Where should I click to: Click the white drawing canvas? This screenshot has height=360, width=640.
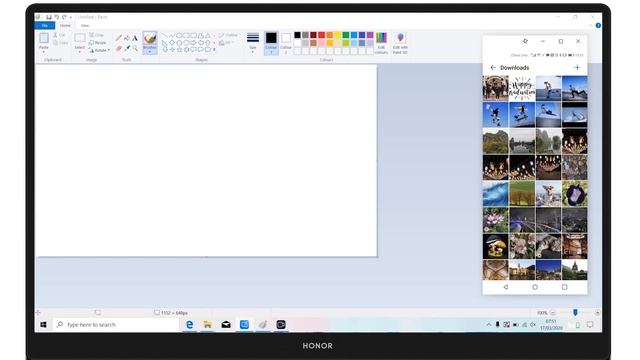coord(206,160)
